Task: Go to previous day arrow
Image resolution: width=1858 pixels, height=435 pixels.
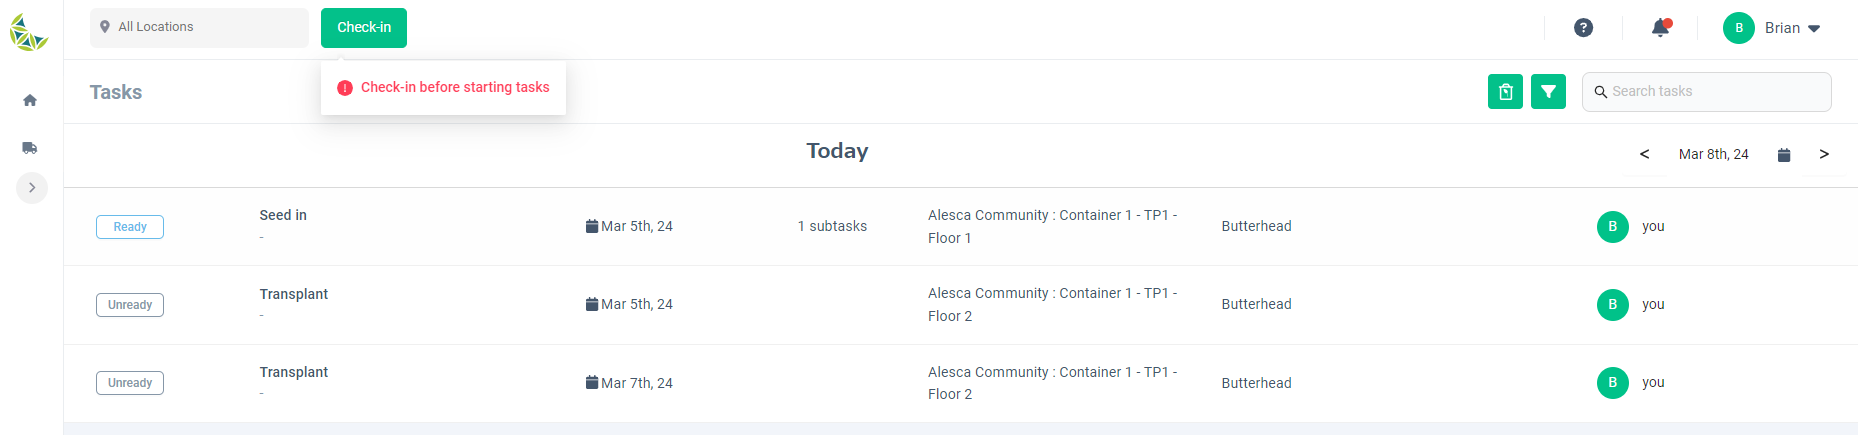Action: (1644, 154)
